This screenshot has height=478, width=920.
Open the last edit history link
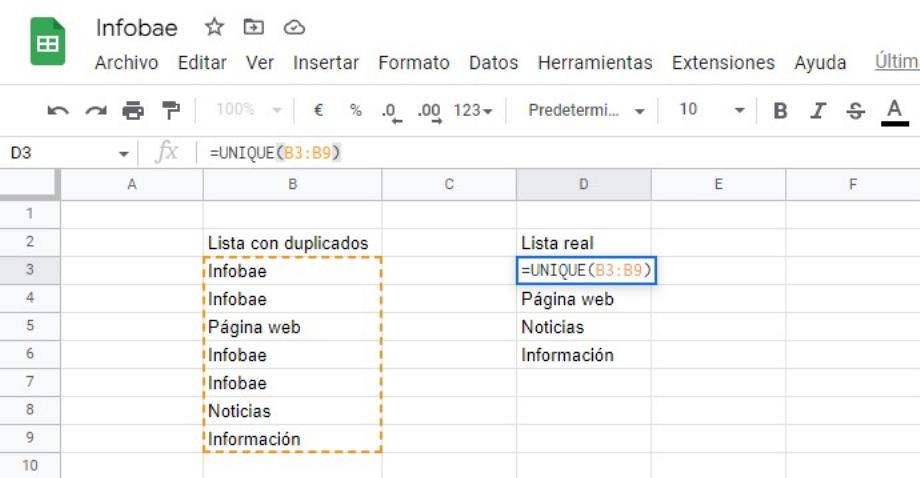tap(897, 61)
